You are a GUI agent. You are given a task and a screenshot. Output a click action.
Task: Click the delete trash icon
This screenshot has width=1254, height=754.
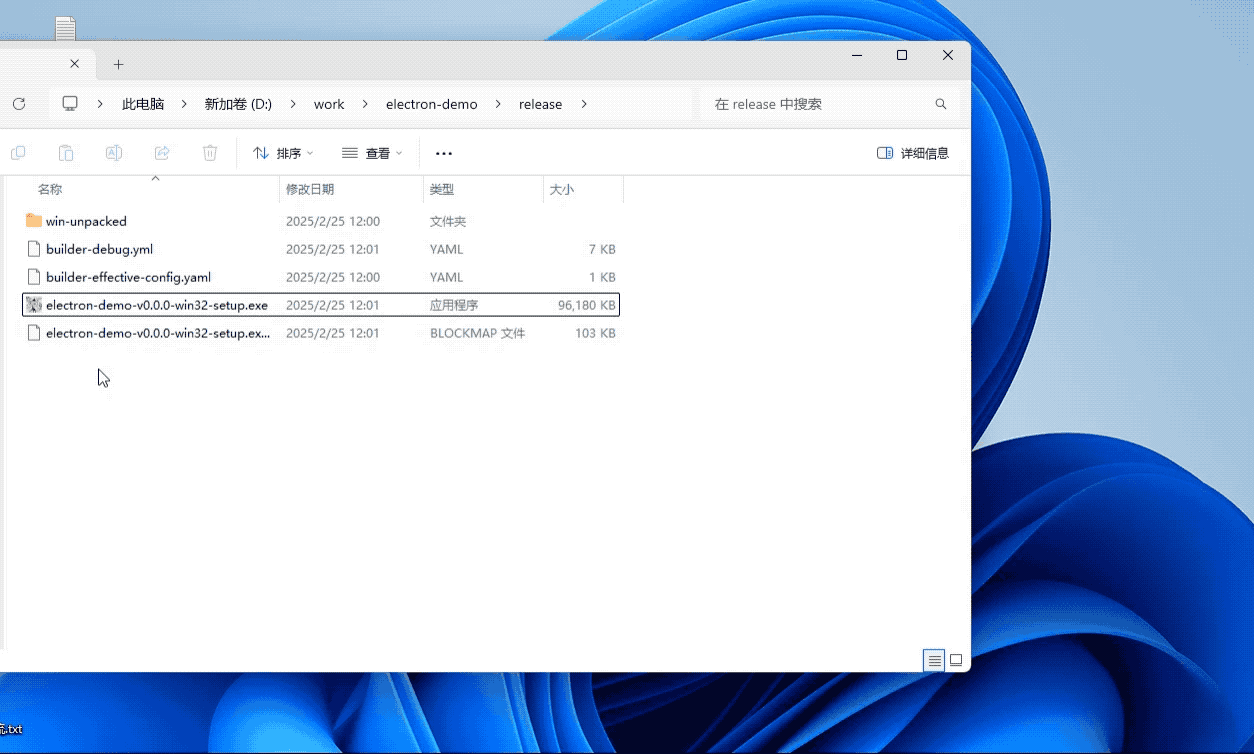(210, 153)
